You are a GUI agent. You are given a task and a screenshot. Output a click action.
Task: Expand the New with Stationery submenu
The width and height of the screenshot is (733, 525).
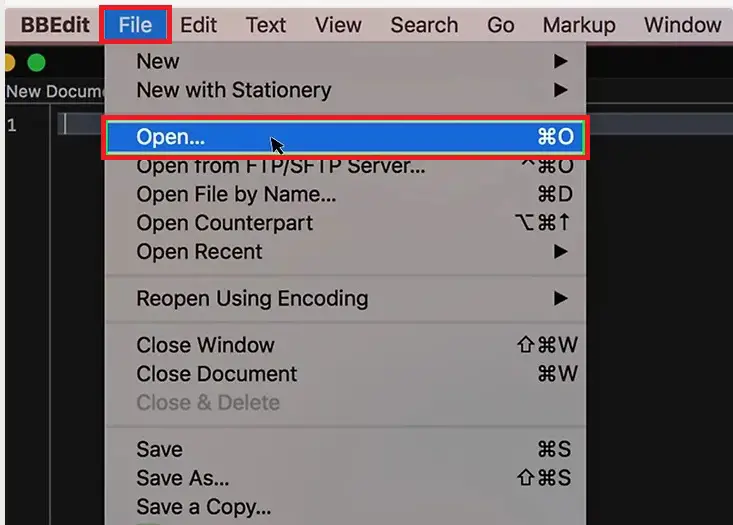point(561,90)
